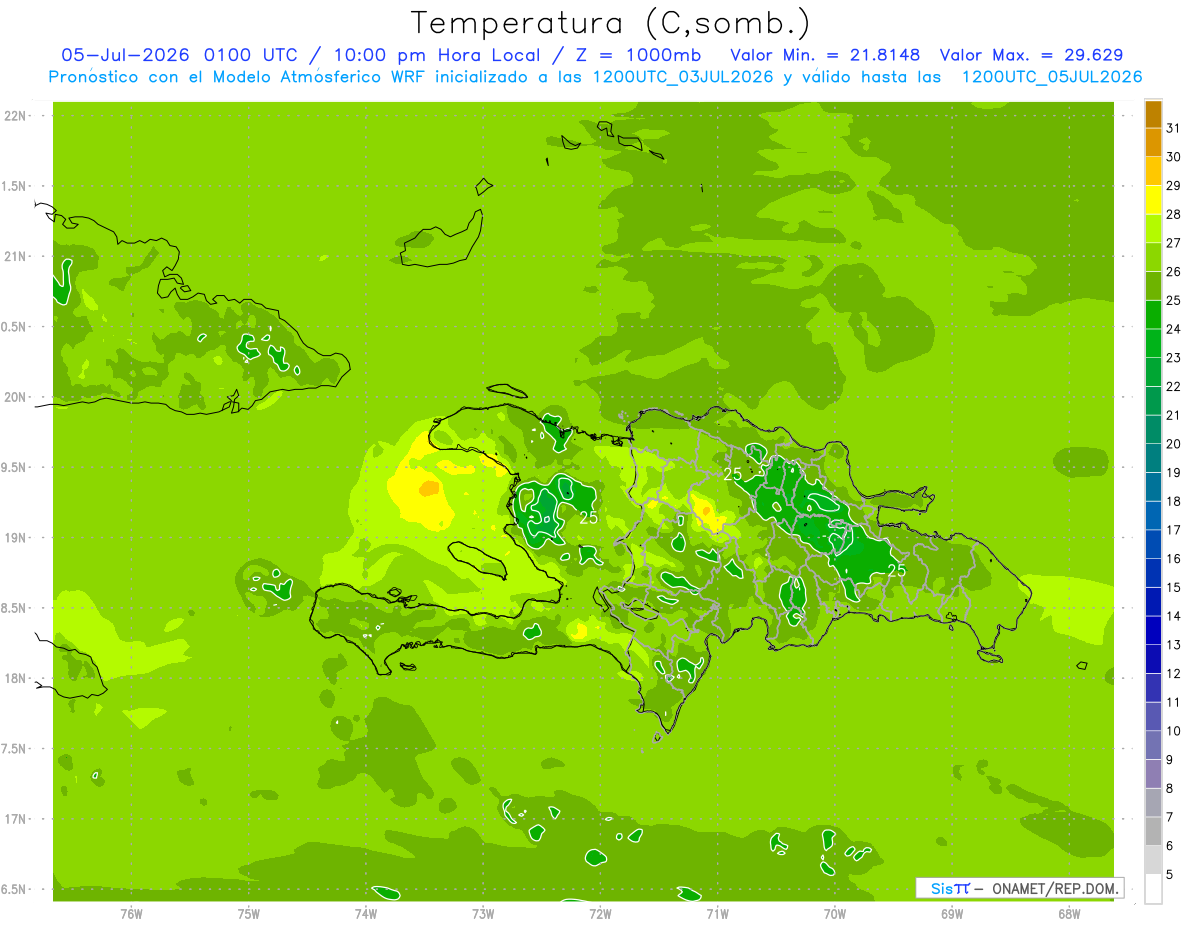
Task: Select 'Valor Min. = 21.8148' text
Action: 825,55
